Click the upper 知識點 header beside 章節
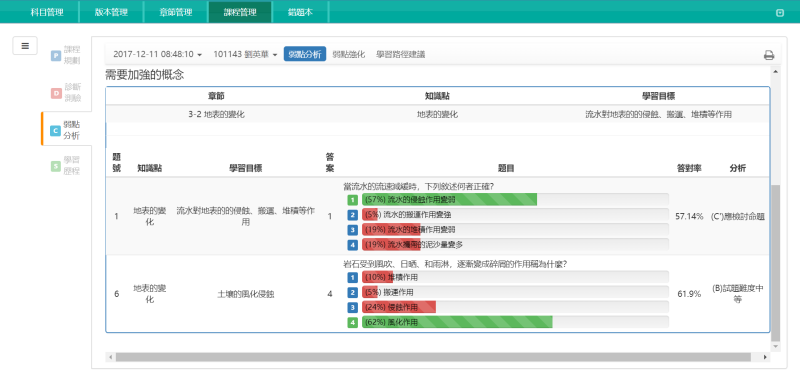Screen dimensions: 800x384 tap(437, 96)
